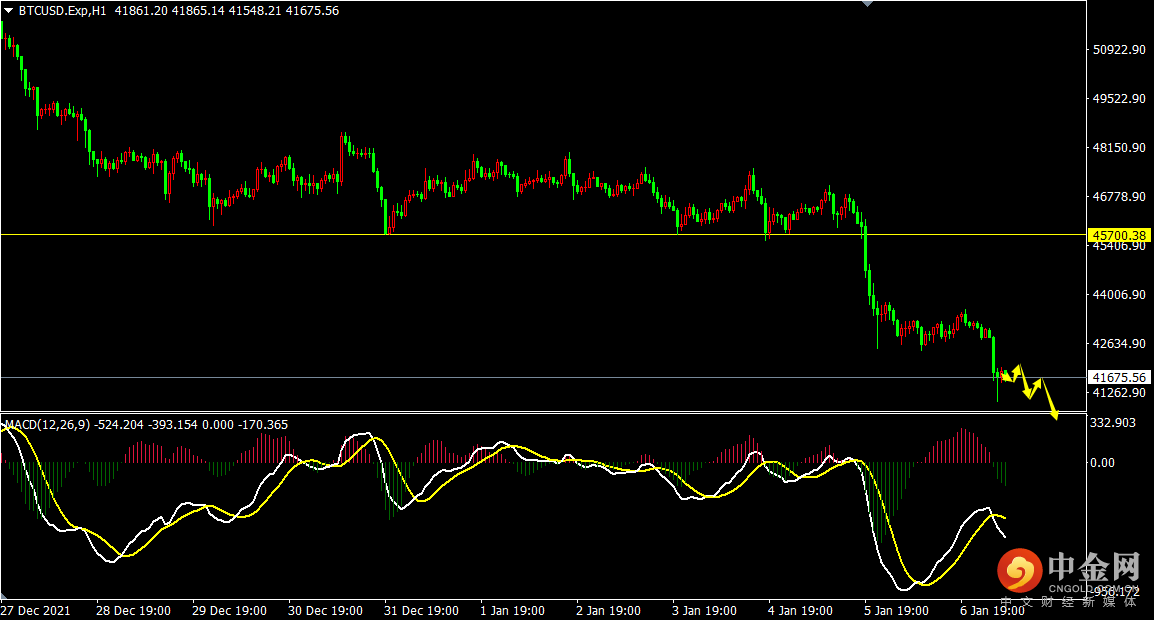Screen dimensions: 1154x620
Task: Click the 27 Dec 2021 date label
Action: click(x=35, y=610)
